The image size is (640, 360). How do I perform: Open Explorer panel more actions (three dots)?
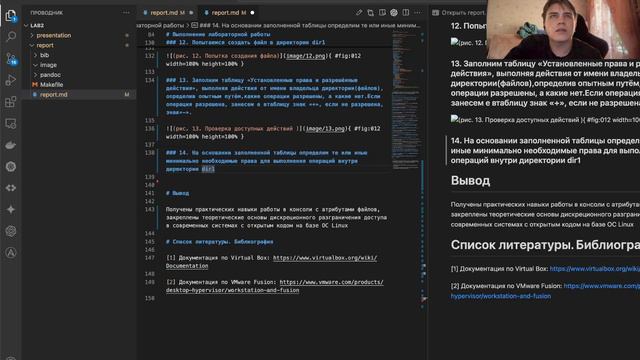pyautogui.click(x=126, y=13)
